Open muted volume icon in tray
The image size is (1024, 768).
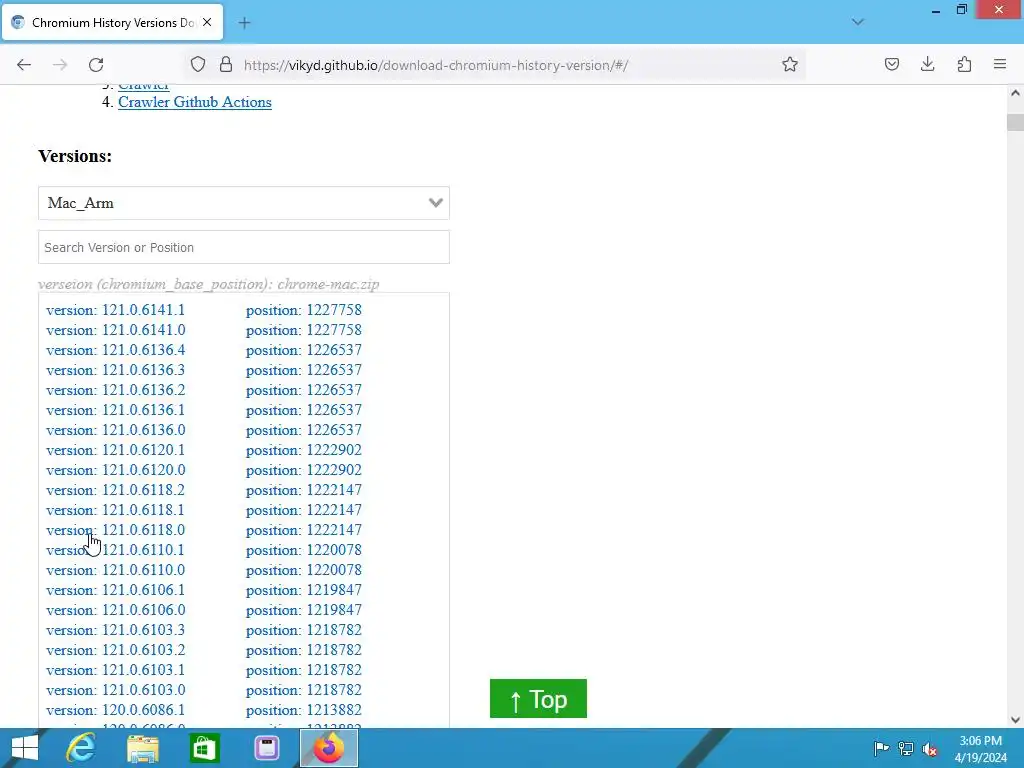pyautogui.click(x=930, y=748)
